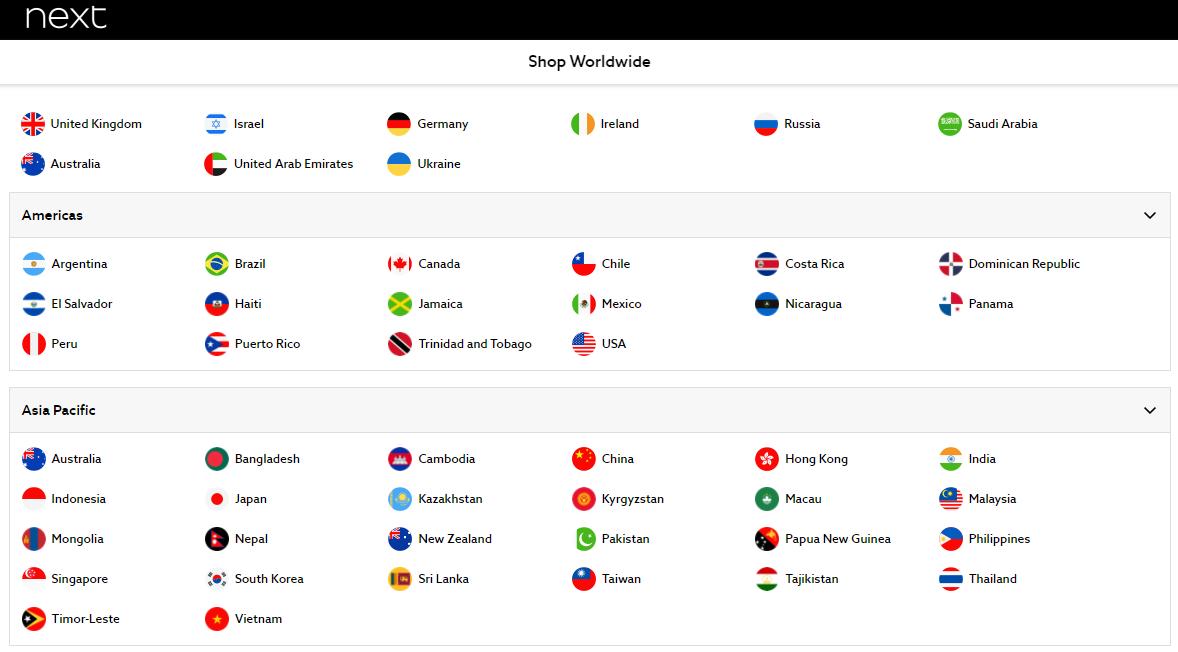Open the Timor-Leste link
Image resolution: width=1178 pixels, height=652 pixels.
(71, 618)
